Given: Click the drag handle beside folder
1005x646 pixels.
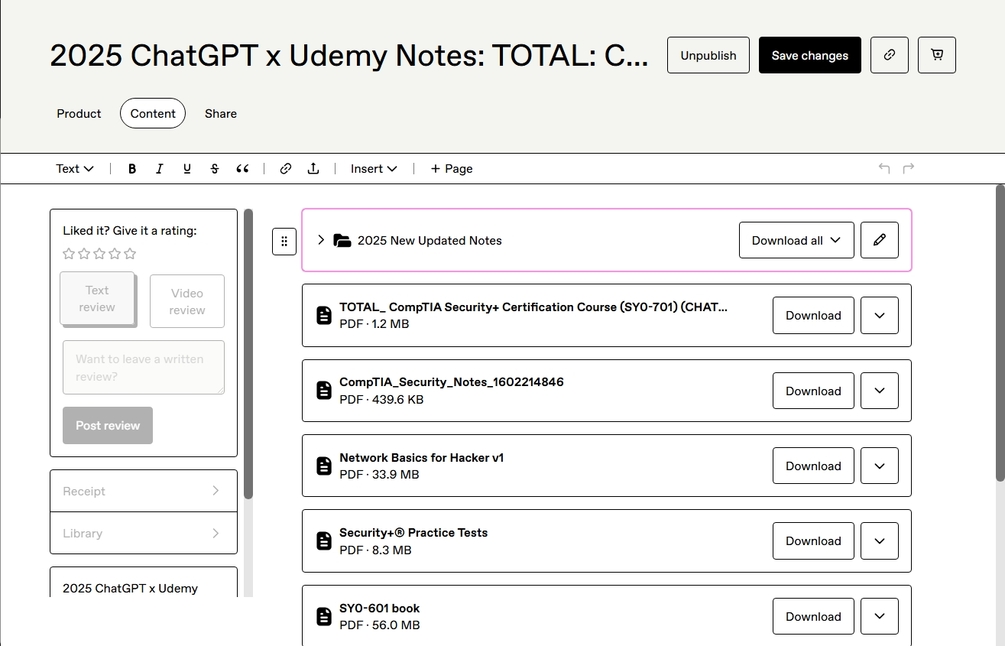Looking at the screenshot, I should coord(284,242).
